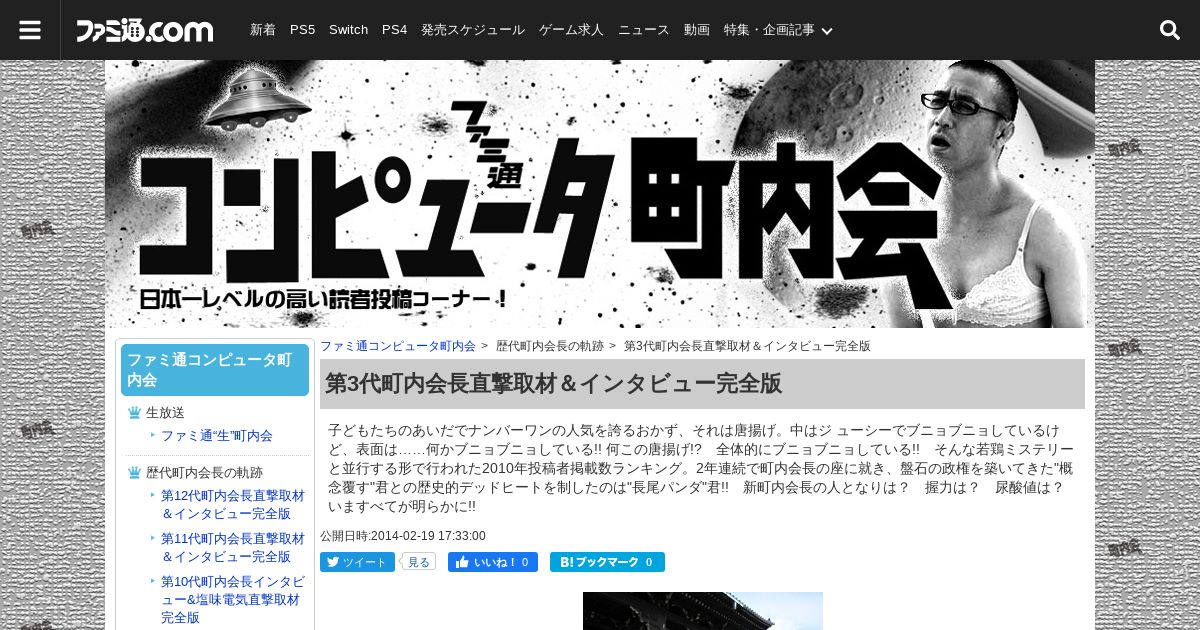The height and width of the screenshot is (630, 1200).
Task: Click the 第3代町内会長直撃取材 article heading
Action: pos(702,384)
